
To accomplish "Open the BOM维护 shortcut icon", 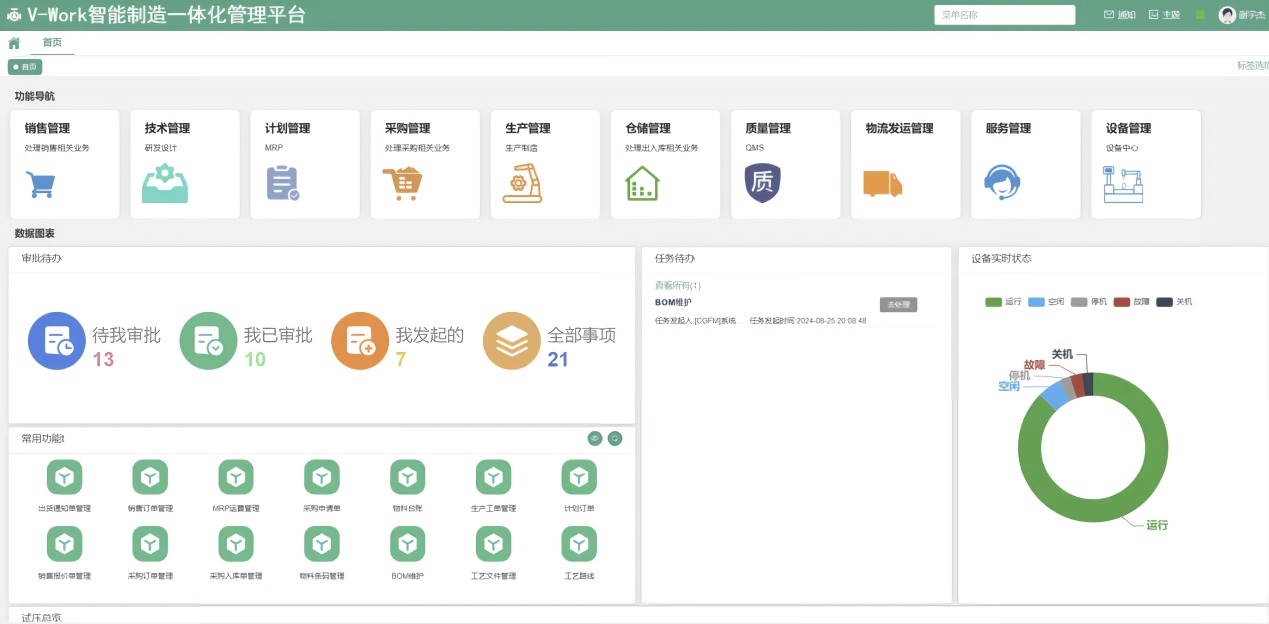I will [407, 544].
